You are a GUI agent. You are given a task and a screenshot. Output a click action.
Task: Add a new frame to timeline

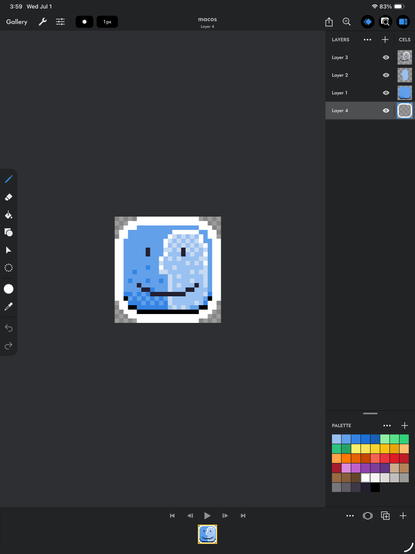pos(403,516)
